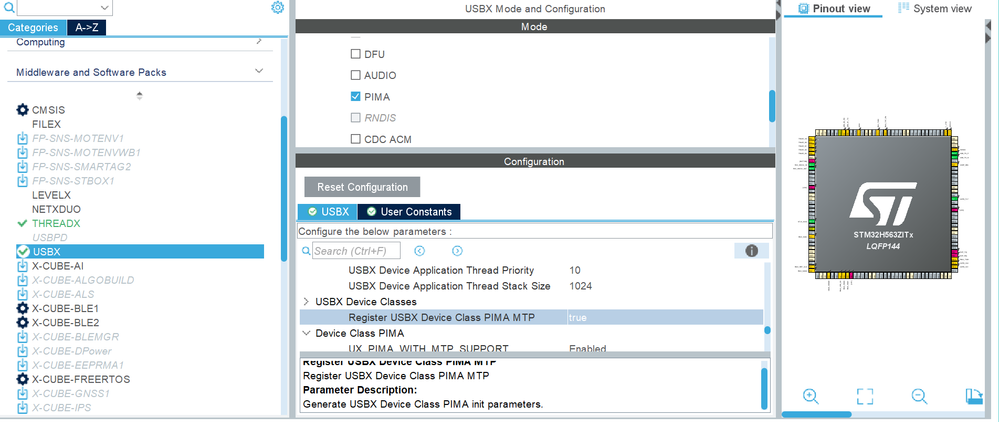Go to the next parameter search result
The width and height of the screenshot is (999, 422).
click(457, 251)
